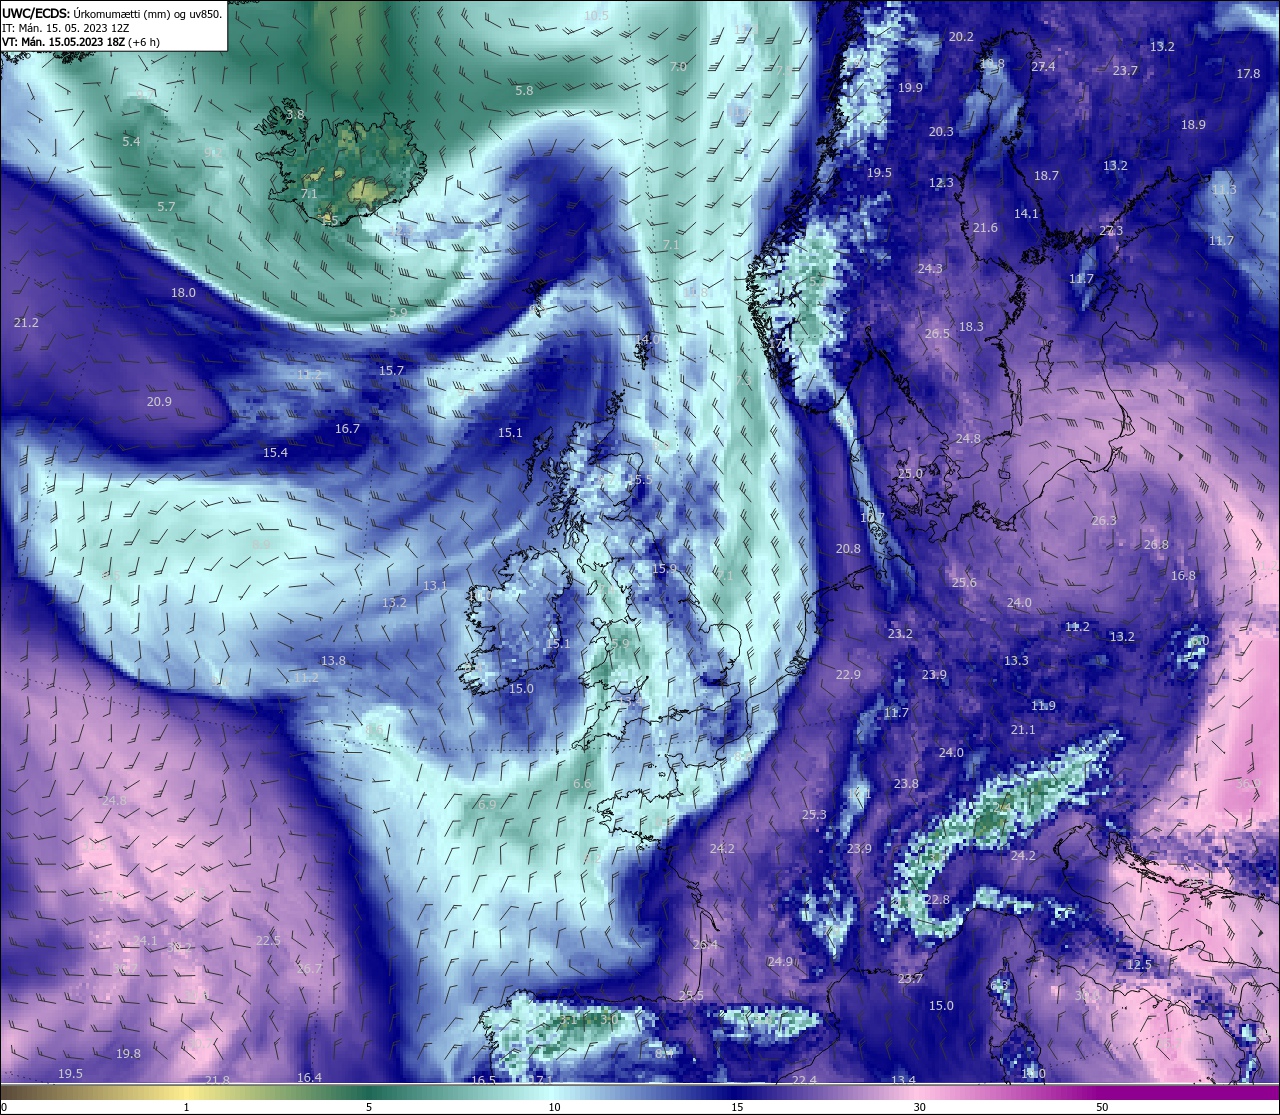Click the UWC/ECDS chart title text
The height and width of the screenshot is (1115, 1280).
pos(112,13)
